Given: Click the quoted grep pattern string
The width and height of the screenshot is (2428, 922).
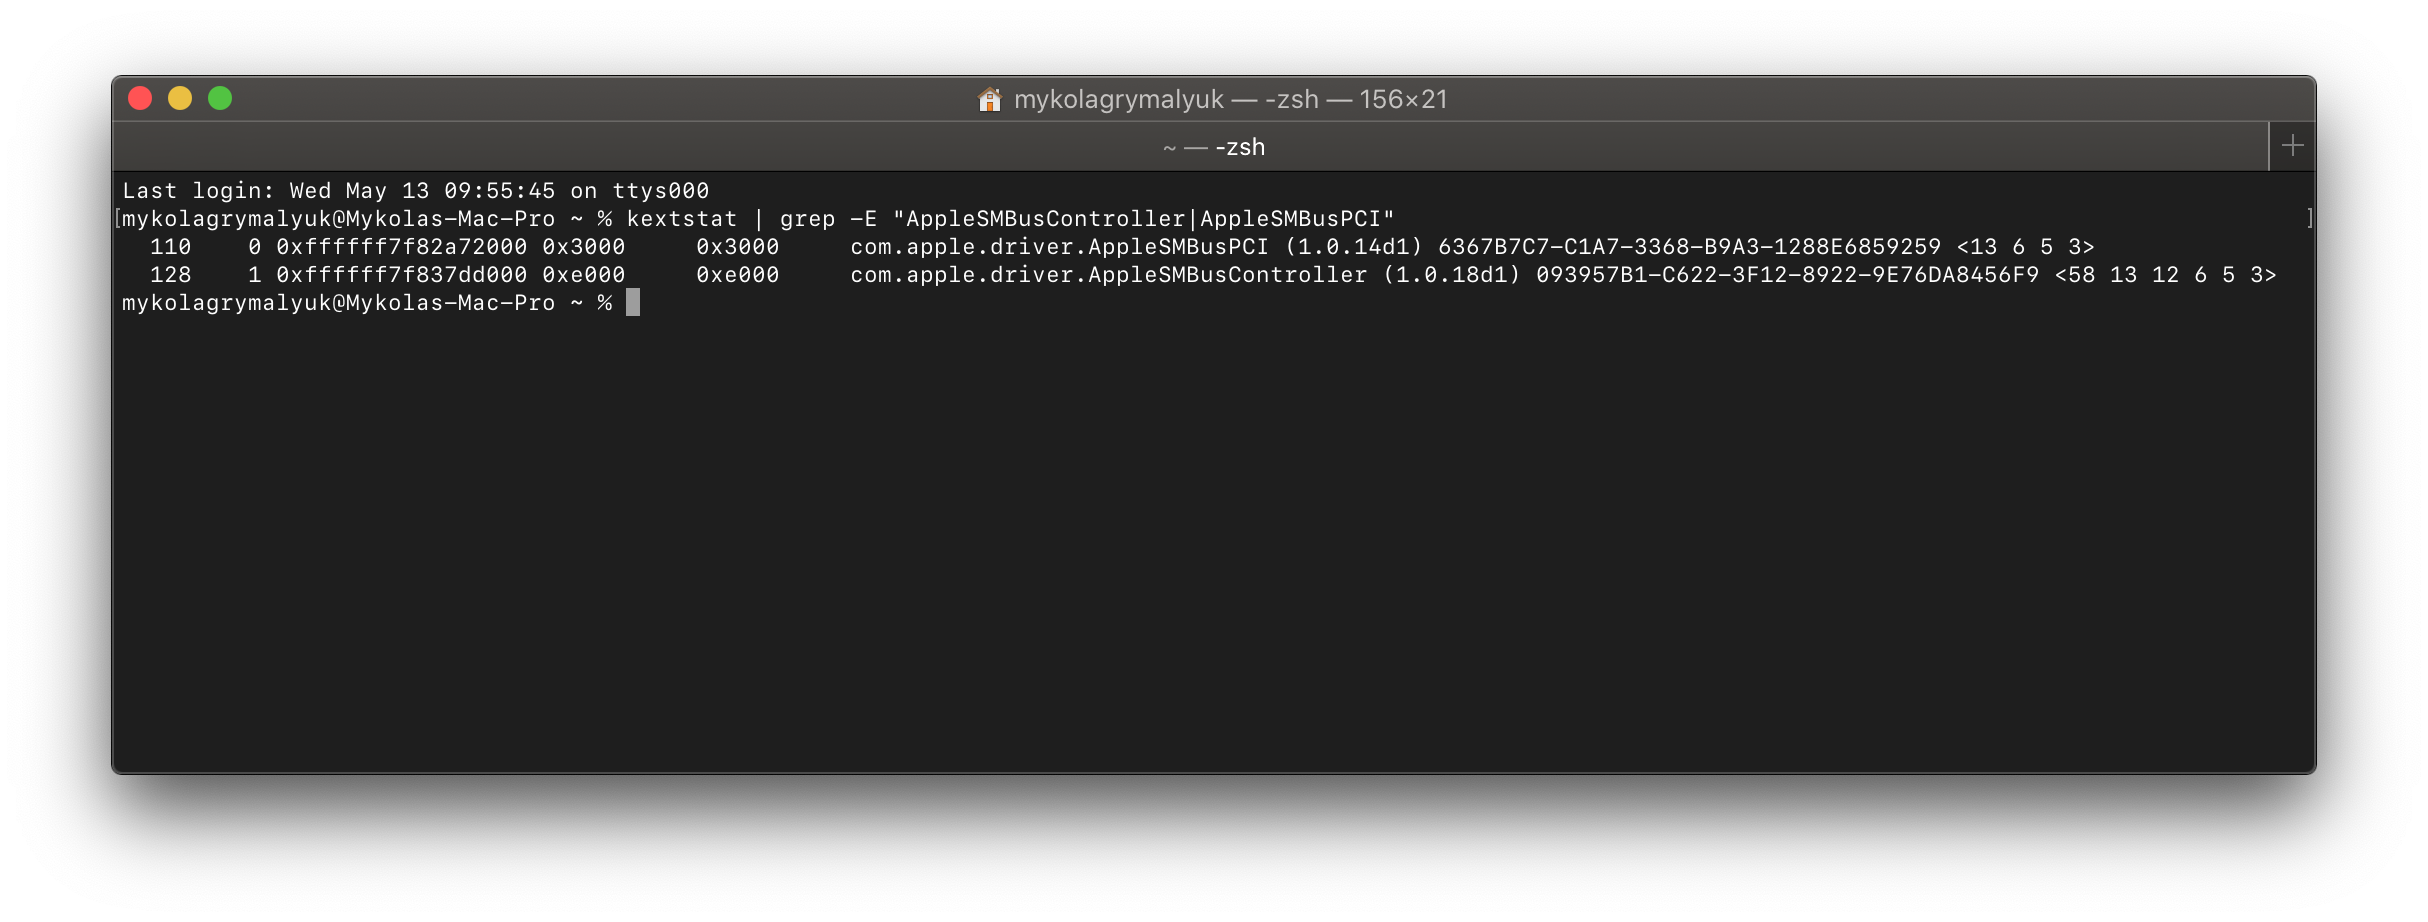Looking at the screenshot, I should pos(1143,219).
